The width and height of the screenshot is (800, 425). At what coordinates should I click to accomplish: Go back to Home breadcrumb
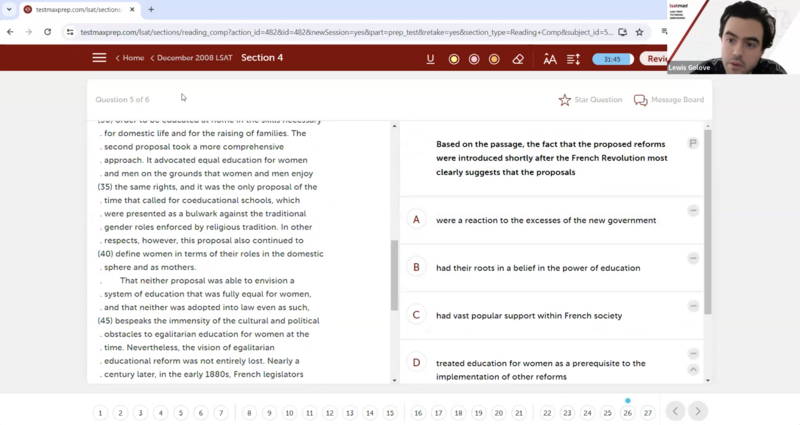129,58
